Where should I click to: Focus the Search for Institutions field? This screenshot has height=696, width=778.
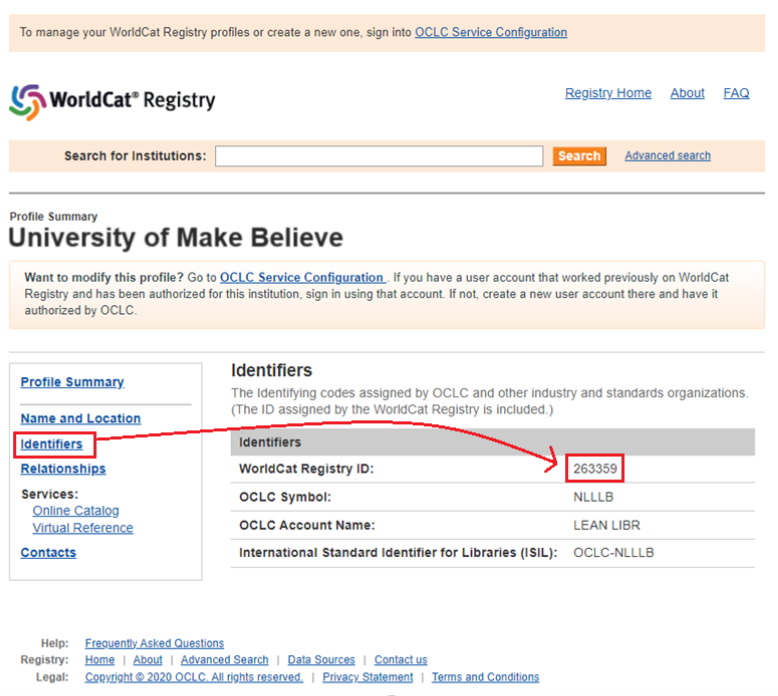379,156
